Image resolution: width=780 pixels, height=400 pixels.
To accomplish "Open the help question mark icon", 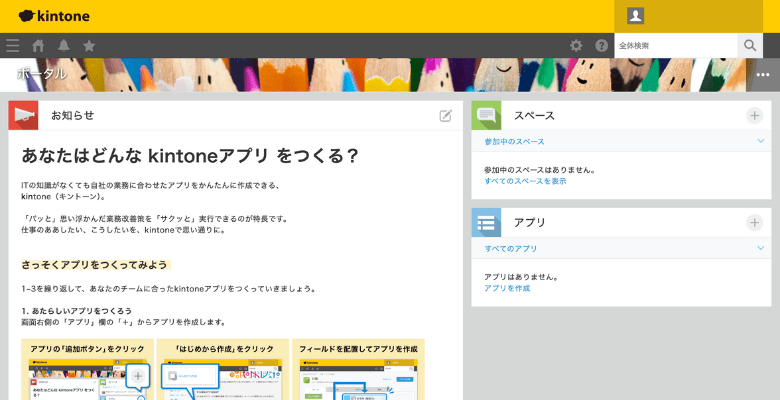I will pos(601,46).
